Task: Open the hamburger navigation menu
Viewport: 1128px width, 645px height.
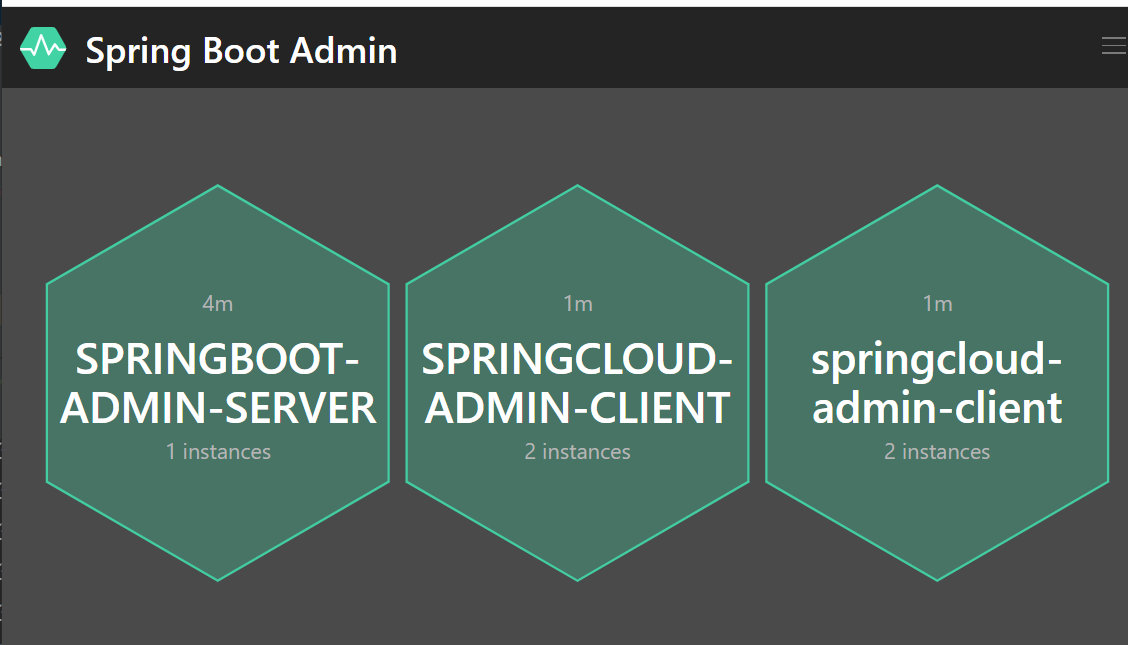Action: click(1114, 46)
